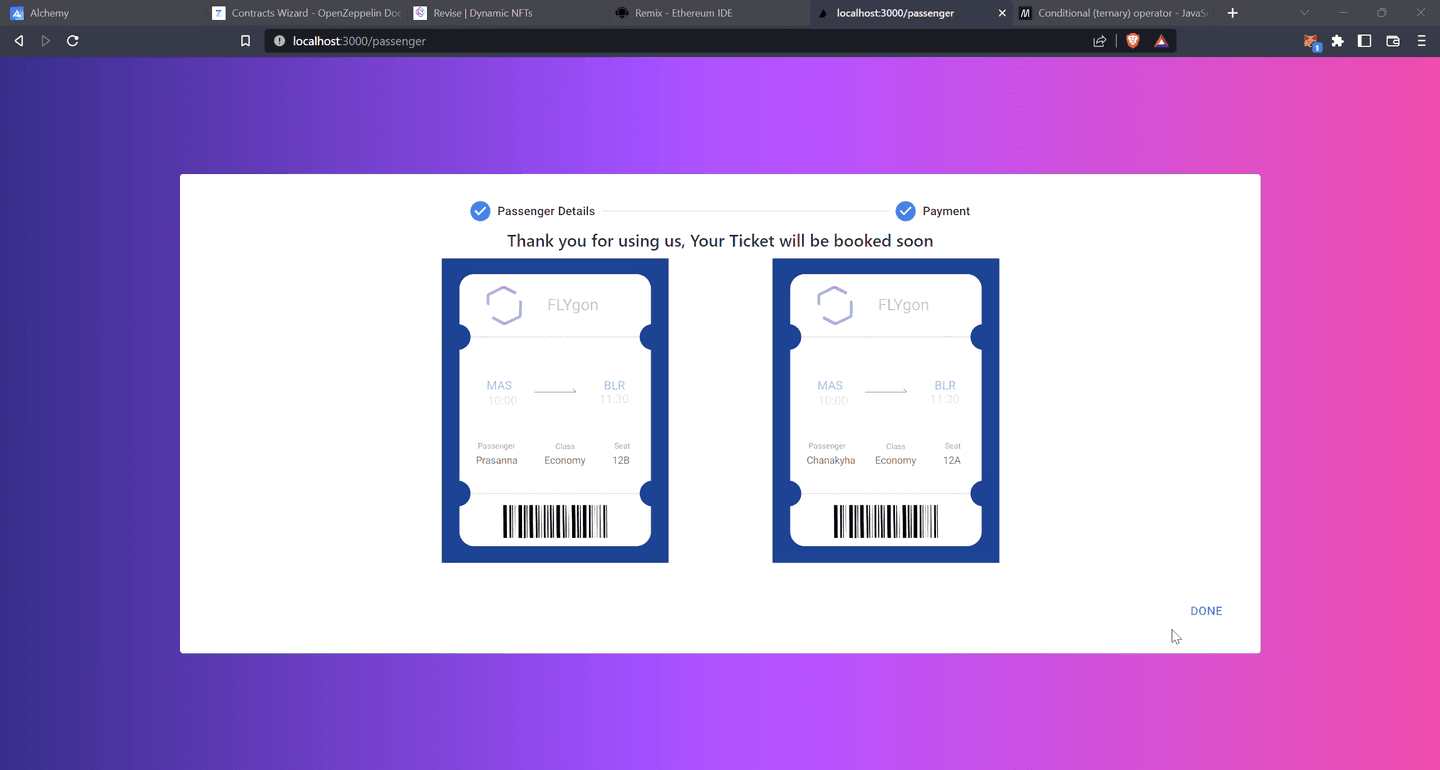This screenshot has height=770, width=1440.
Task: Open the Brave Shields lion icon
Action: pos(1133,41)
